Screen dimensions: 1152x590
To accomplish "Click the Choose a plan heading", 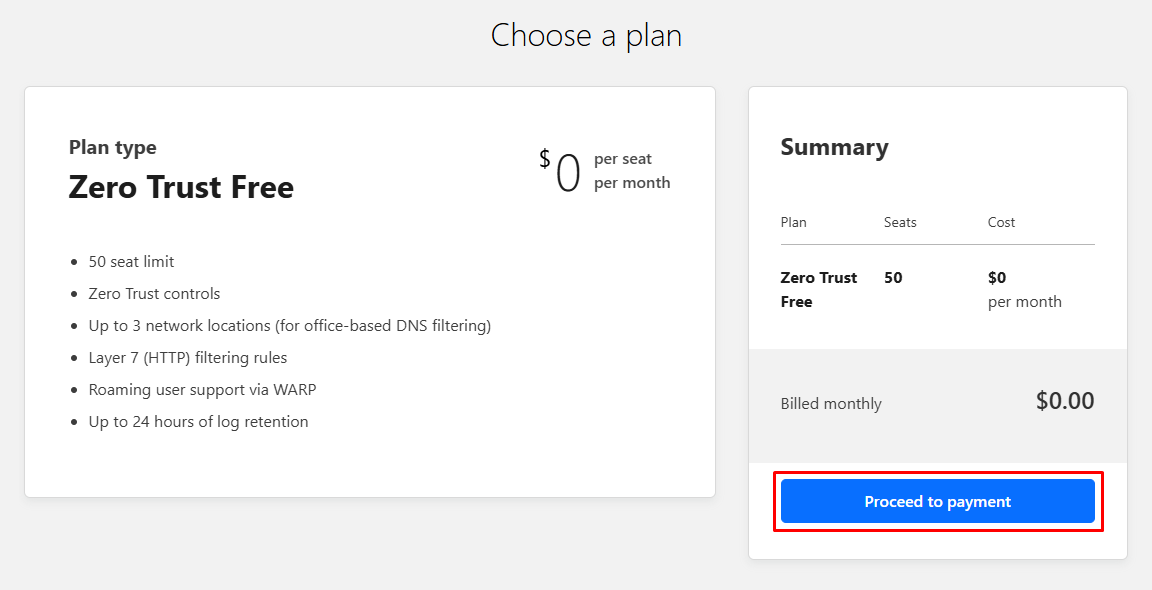I will [x=586, y=35].
